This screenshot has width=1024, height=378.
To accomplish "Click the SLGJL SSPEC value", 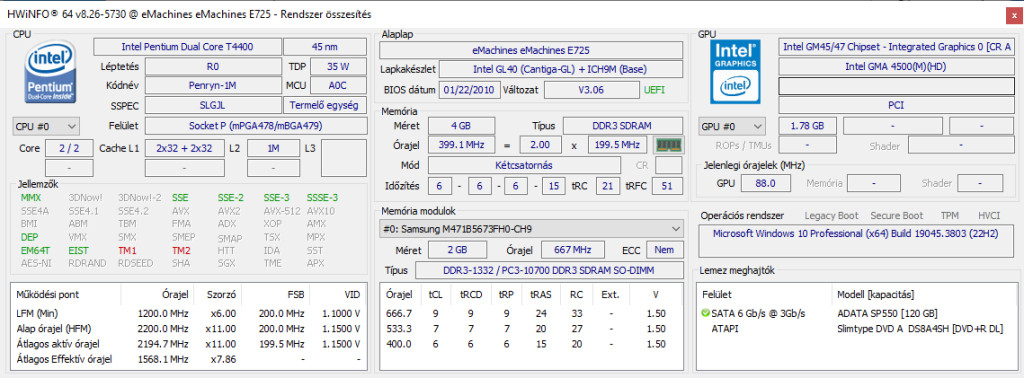I will click(213, 106).
